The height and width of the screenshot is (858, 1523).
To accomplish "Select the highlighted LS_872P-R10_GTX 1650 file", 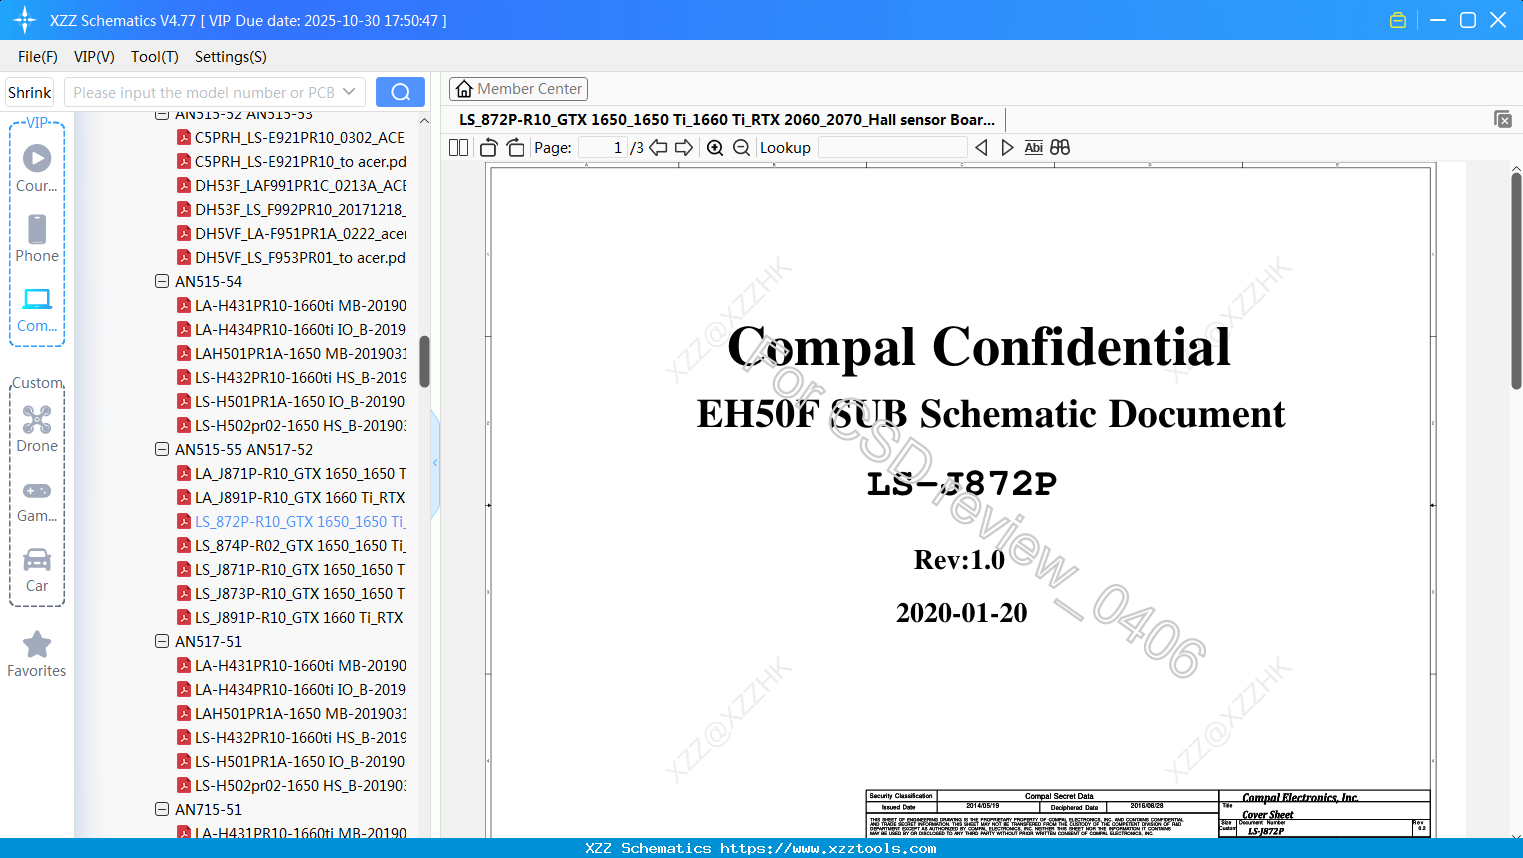I will pos(301,521).
